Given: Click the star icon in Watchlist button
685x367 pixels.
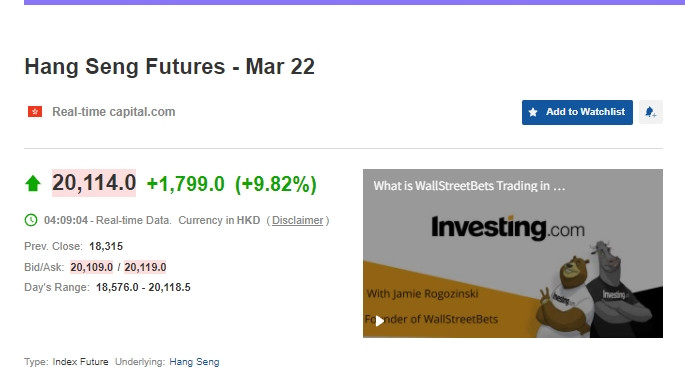Looking at the screenshot, I should pos(533,112).
